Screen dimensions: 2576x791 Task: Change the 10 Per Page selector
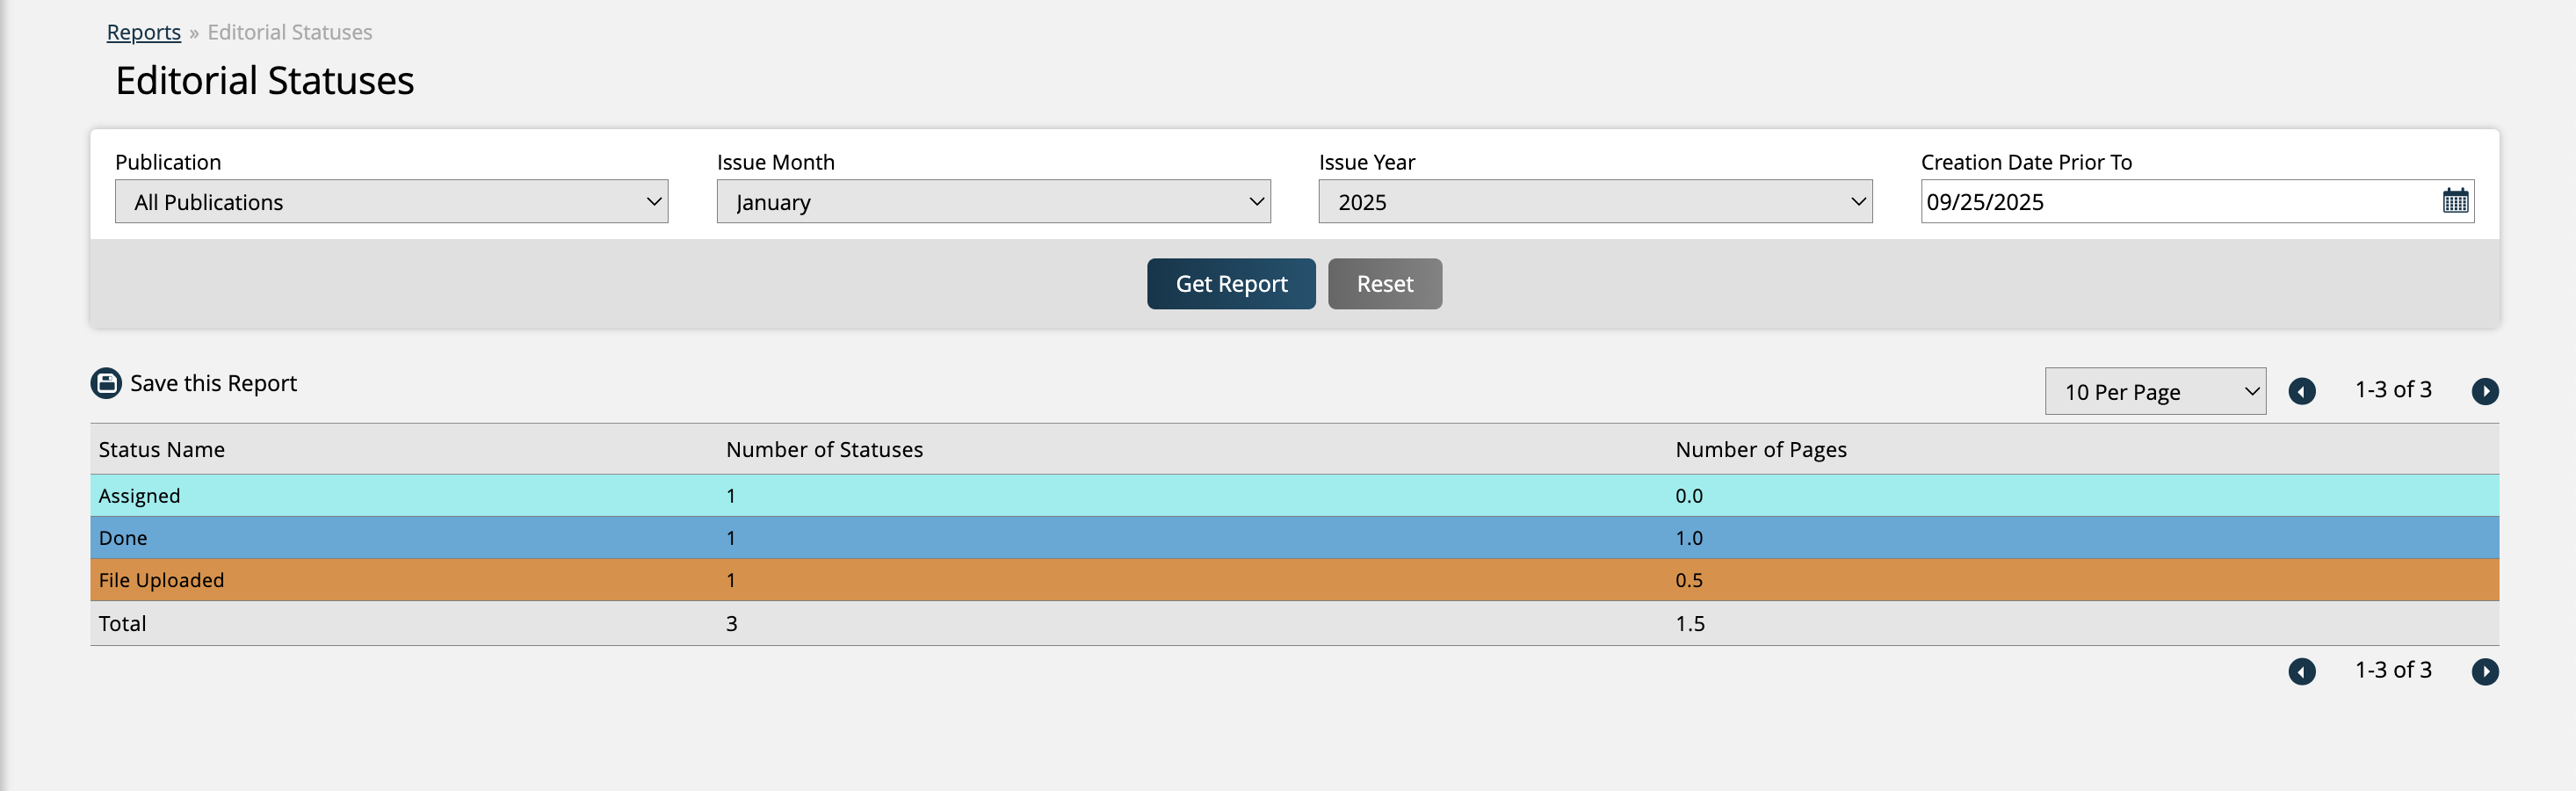2154,392
